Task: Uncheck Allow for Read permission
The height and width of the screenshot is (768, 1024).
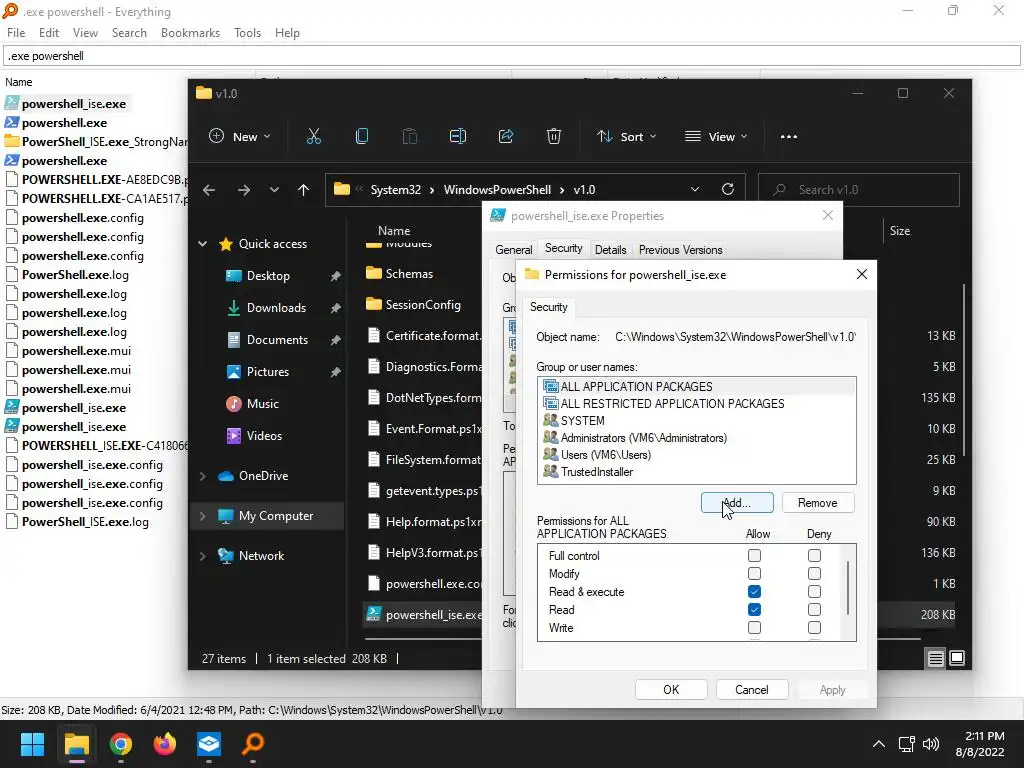Action: (754, 609)
